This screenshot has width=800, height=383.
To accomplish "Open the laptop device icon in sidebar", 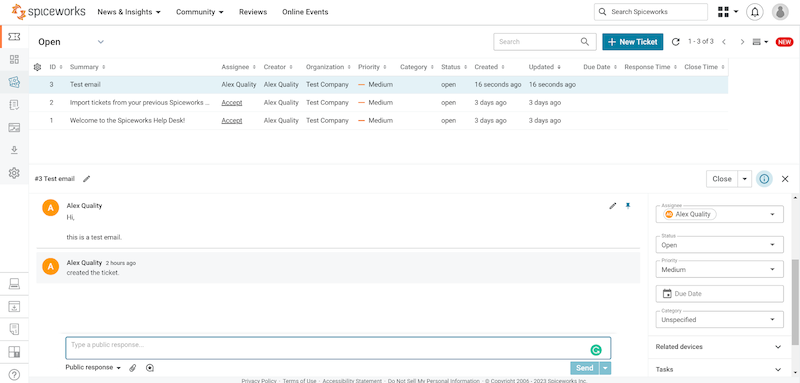I will point(14,284).
